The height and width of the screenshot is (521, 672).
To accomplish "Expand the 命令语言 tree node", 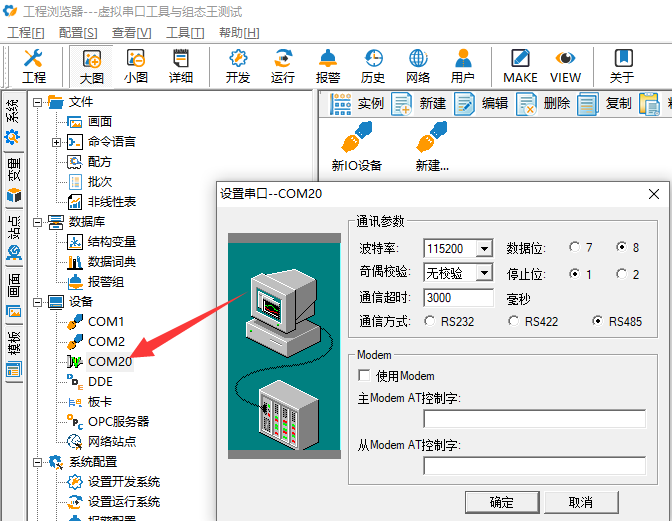I will point(57,142).
